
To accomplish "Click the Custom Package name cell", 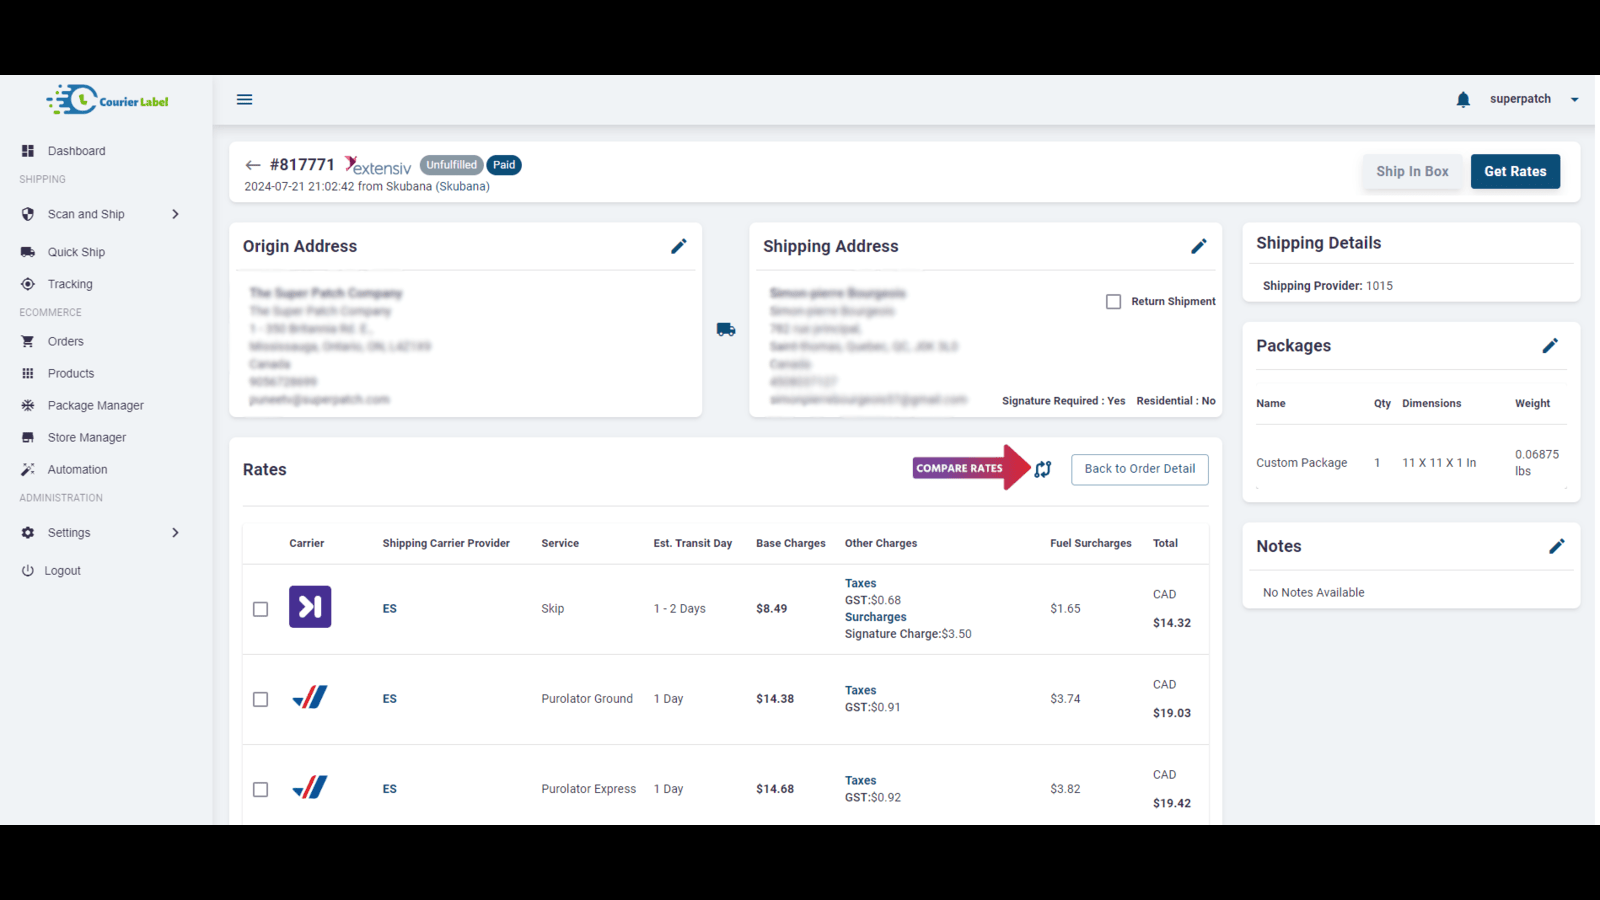I will (1301, 463).
